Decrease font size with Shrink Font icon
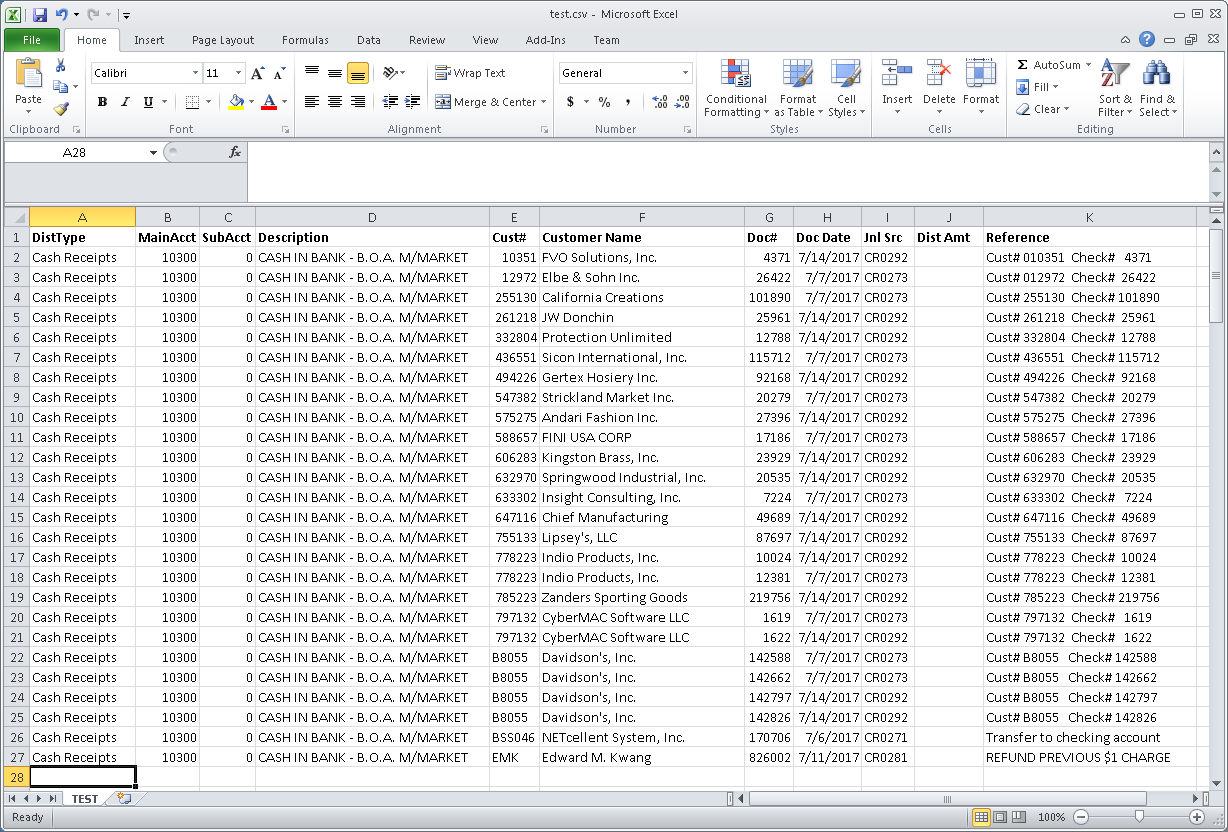 pyautogui.click(x=280, y=73)
